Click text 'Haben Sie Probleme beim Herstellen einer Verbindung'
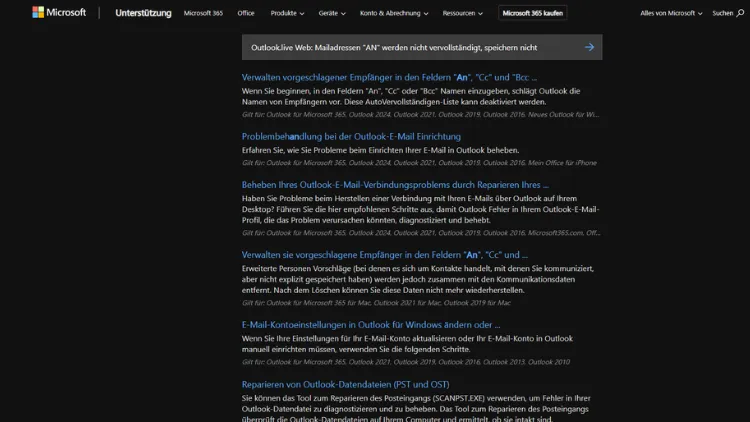 [420, 209]
